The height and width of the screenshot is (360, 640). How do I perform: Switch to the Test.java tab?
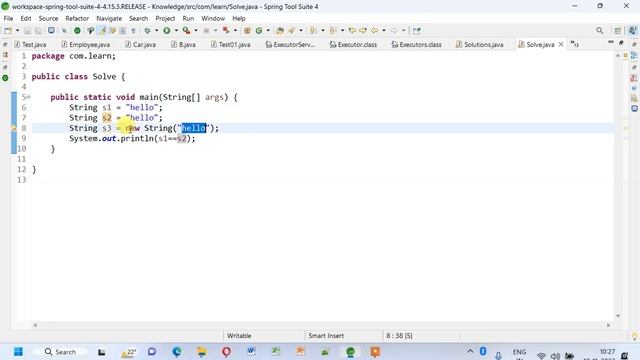tap(31, 44)
